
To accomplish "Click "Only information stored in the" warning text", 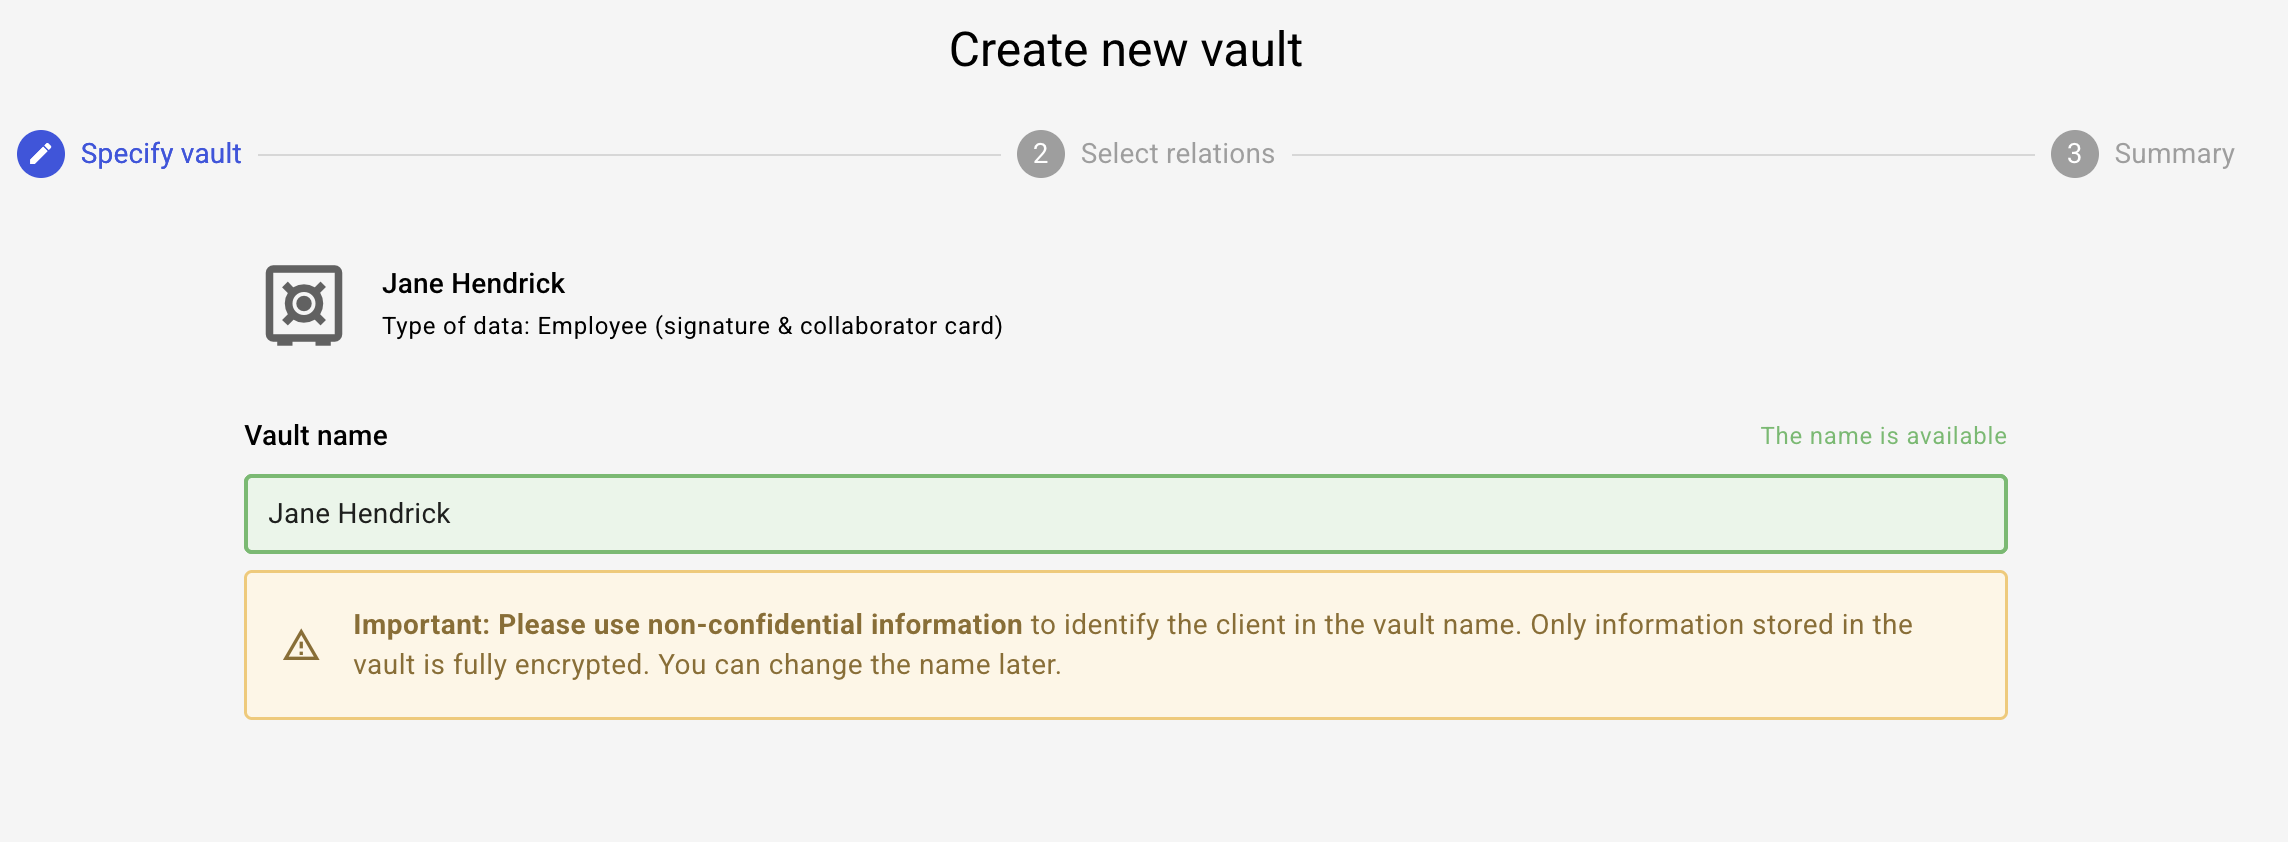I will coord(1721,625).
